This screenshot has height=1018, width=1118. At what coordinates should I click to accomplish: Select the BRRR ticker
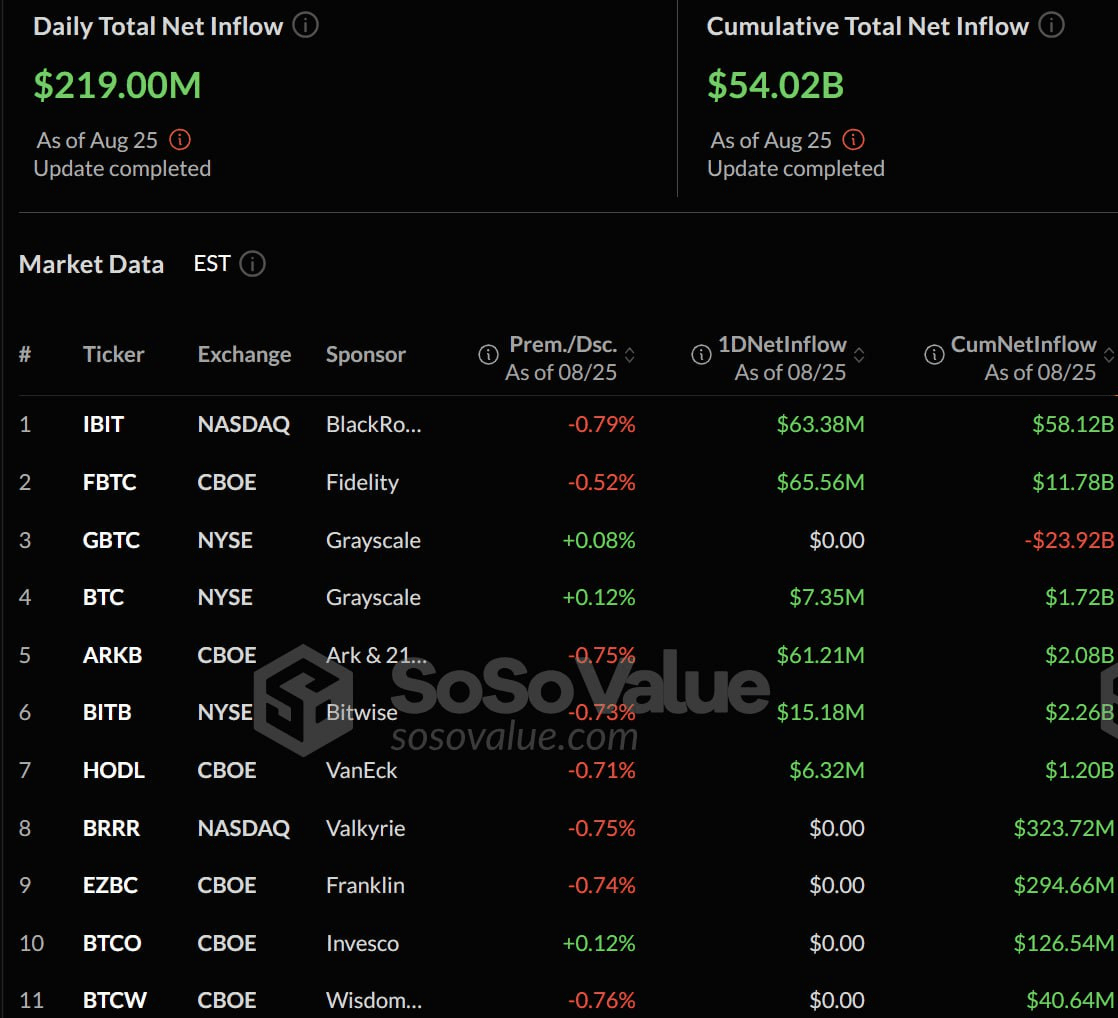112,828
